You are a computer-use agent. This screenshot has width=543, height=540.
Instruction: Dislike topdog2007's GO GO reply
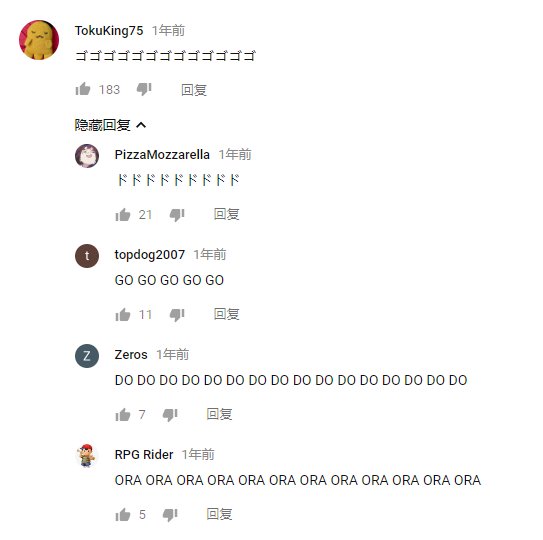pyautogui.click(x=177, y=315)
